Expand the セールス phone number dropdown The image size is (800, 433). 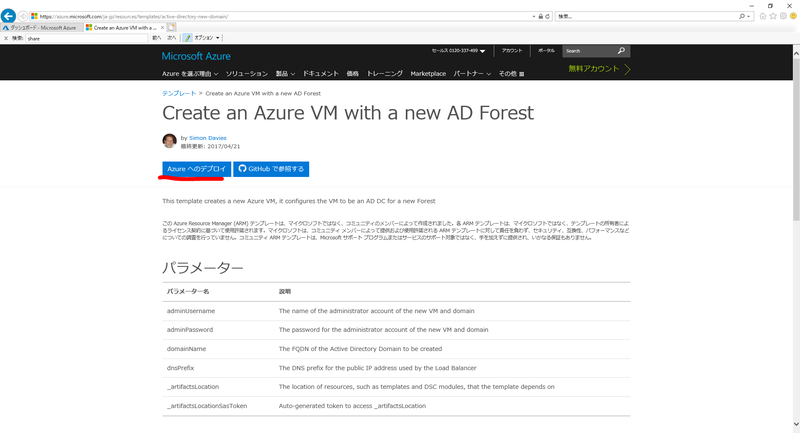click(458, 51)
